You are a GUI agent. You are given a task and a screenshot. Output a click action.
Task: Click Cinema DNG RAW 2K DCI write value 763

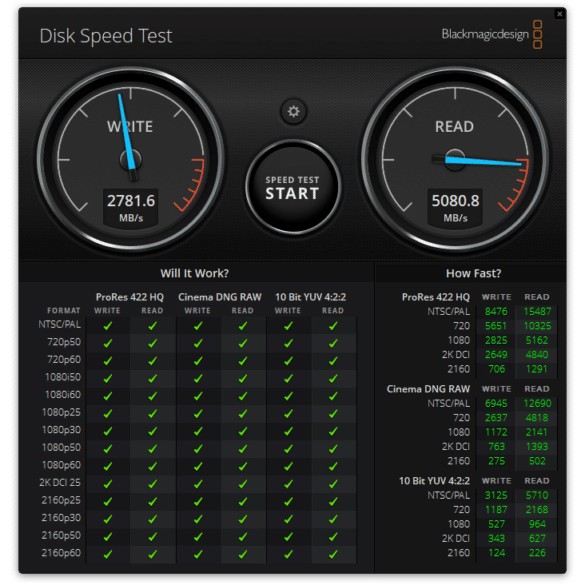[497, 447]
